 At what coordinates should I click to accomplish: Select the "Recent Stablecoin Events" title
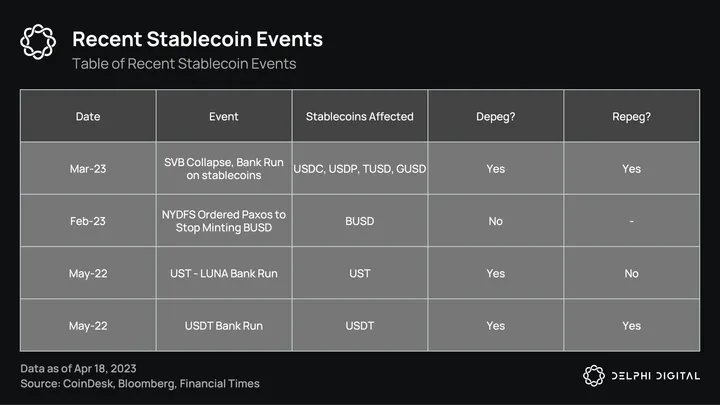point(197,40)
